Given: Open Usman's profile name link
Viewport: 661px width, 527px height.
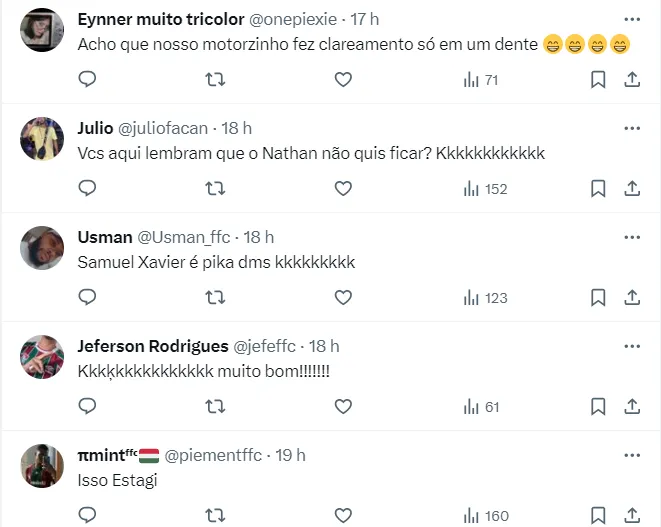Looking at the screenshot, I should pyautogui.click(x=105, y=237).
